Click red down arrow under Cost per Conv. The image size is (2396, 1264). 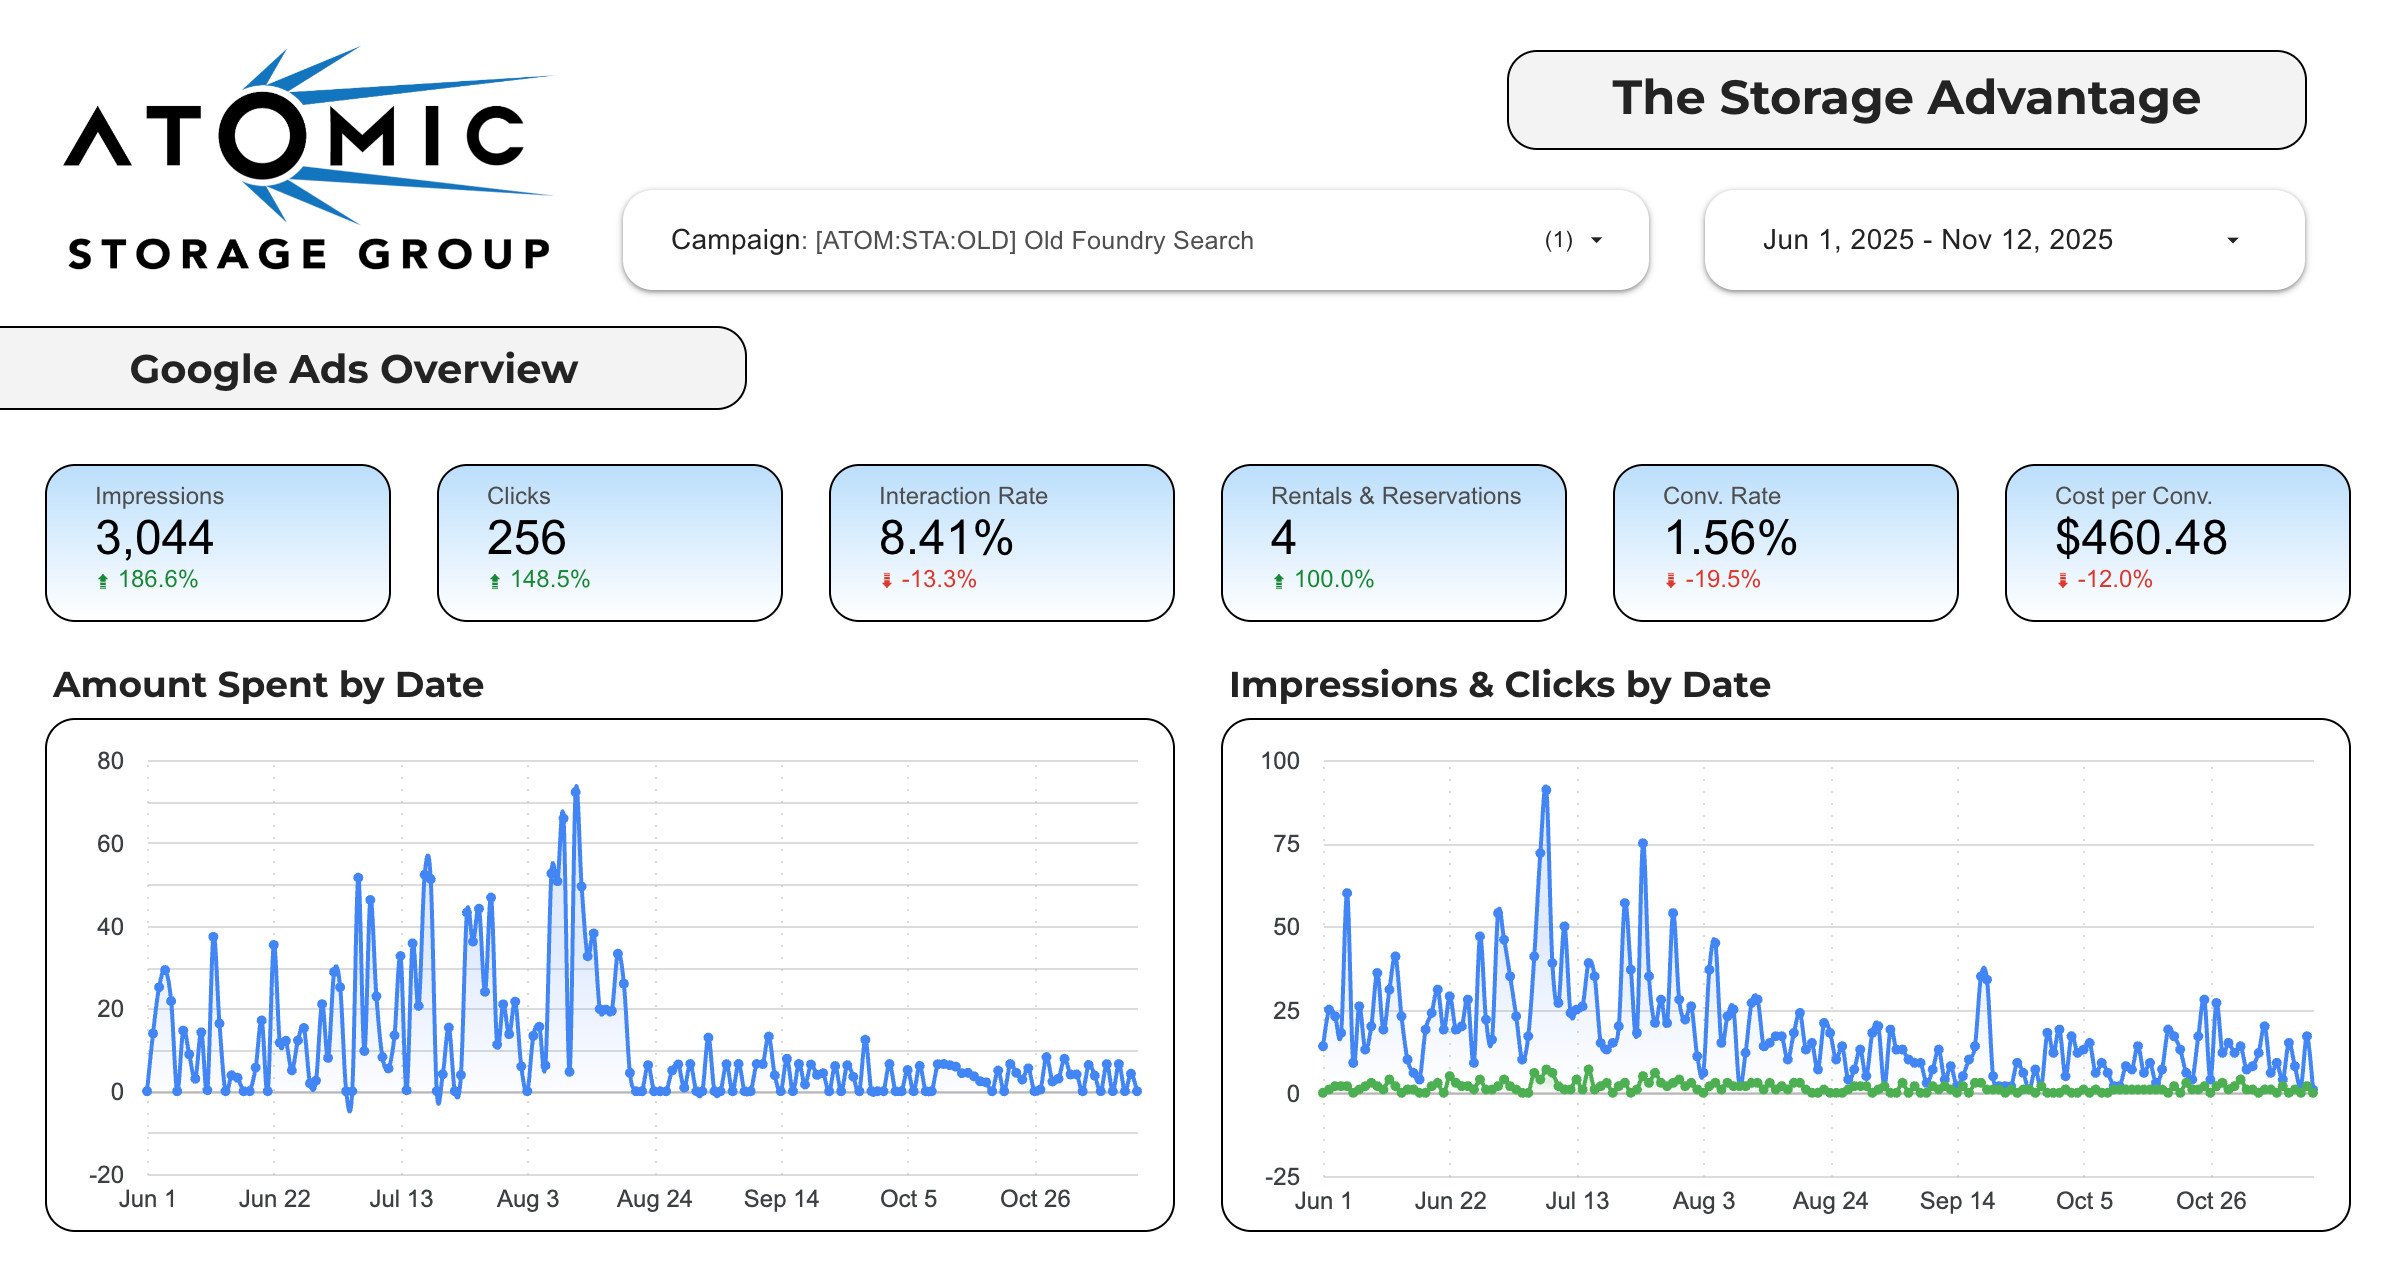pos(2063,580)
